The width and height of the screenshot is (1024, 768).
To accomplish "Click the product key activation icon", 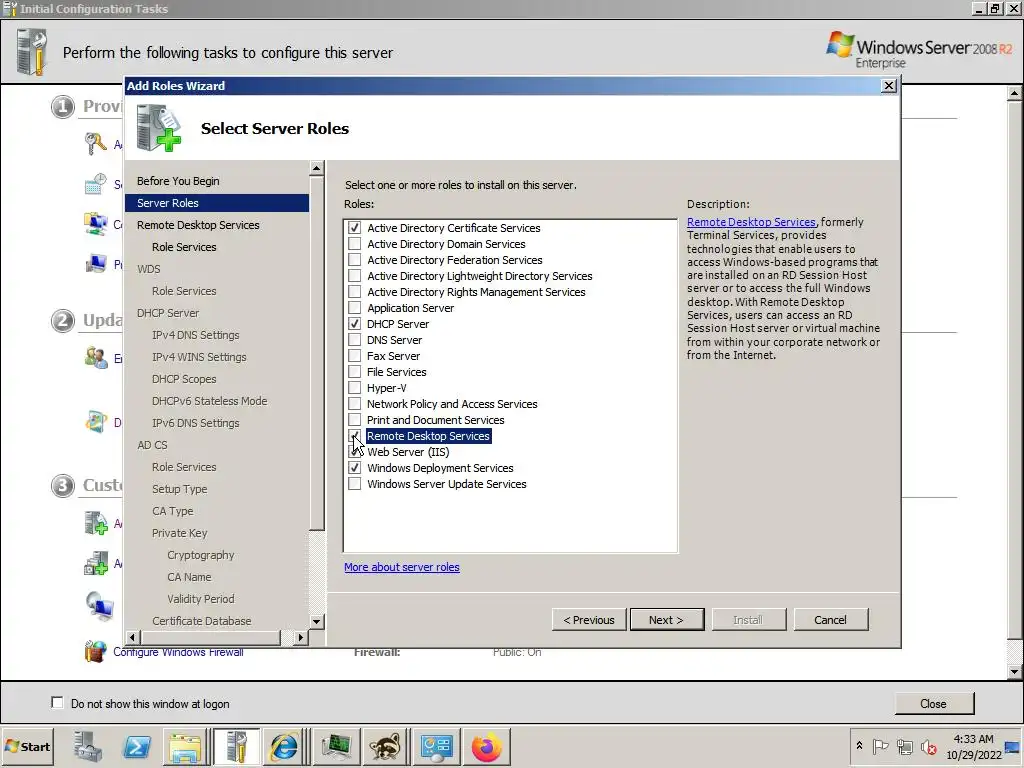I will point(95,143).
